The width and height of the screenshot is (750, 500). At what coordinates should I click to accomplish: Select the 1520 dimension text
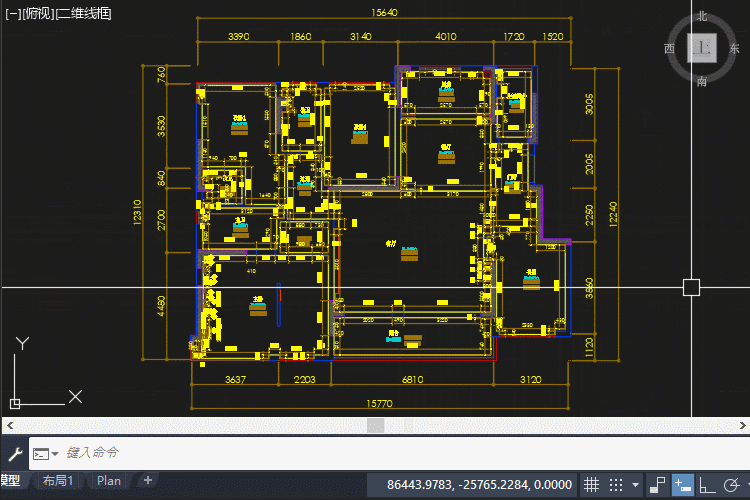[552, 36]
